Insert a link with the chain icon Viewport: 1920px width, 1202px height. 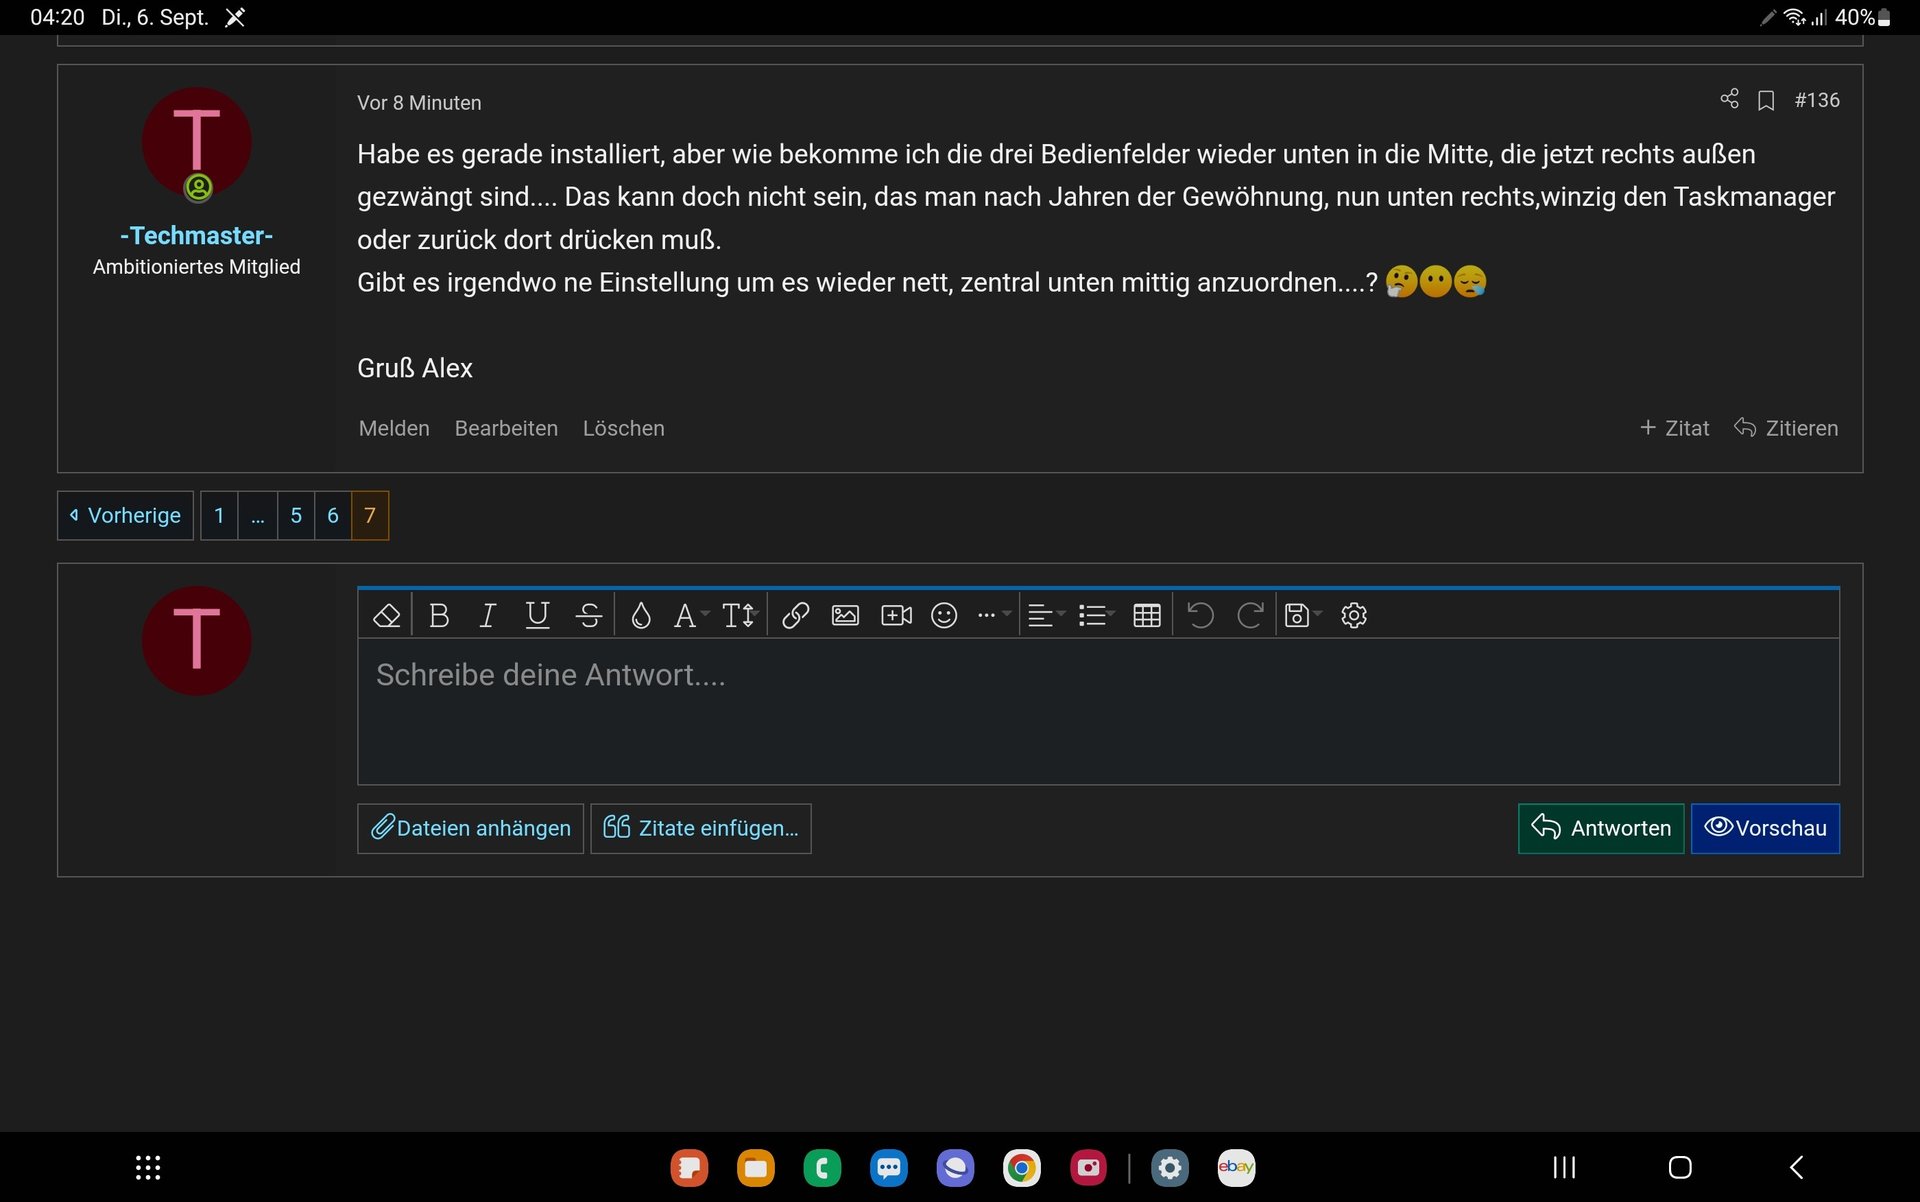coord(795,615)
